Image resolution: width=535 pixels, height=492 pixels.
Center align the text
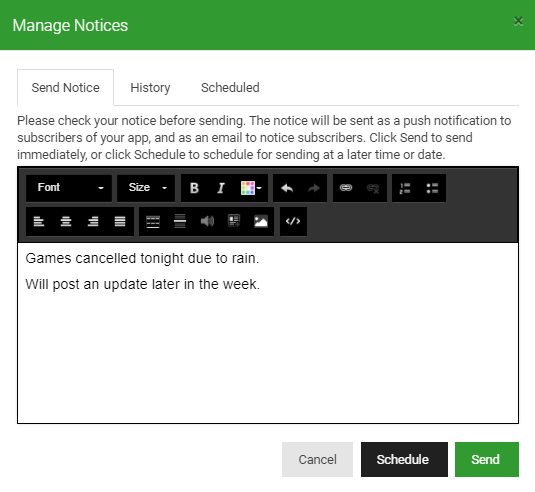tap(66, 221)
